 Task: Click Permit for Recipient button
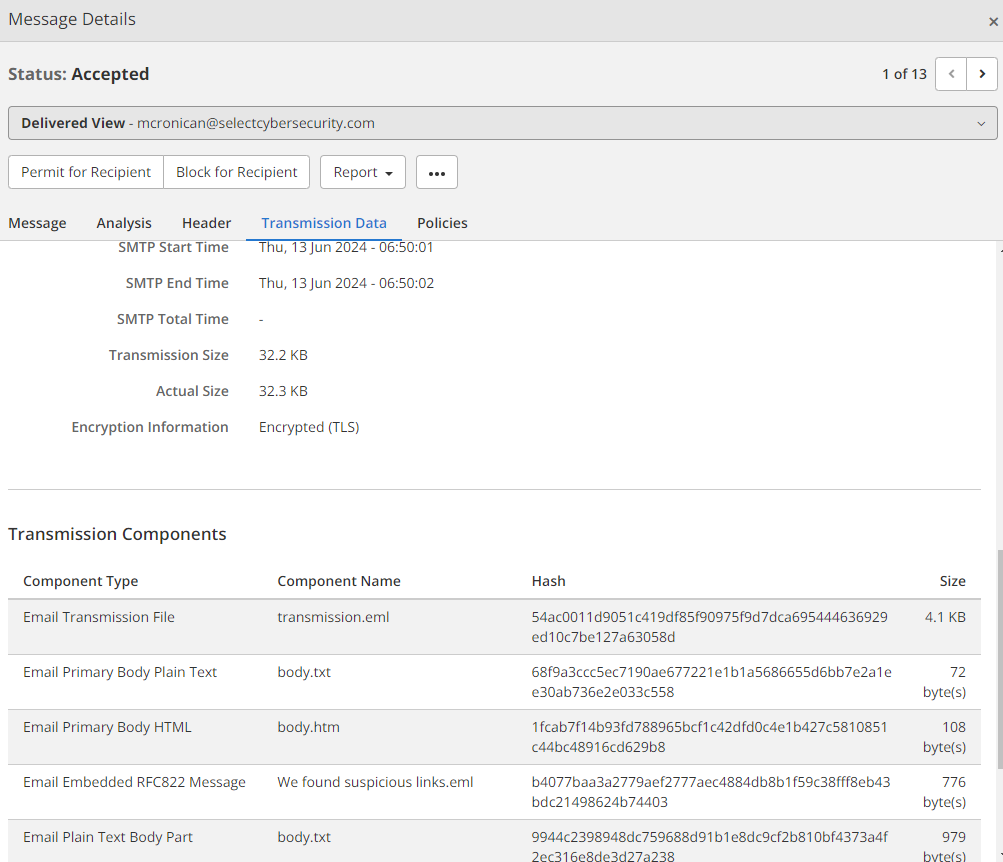86,172
